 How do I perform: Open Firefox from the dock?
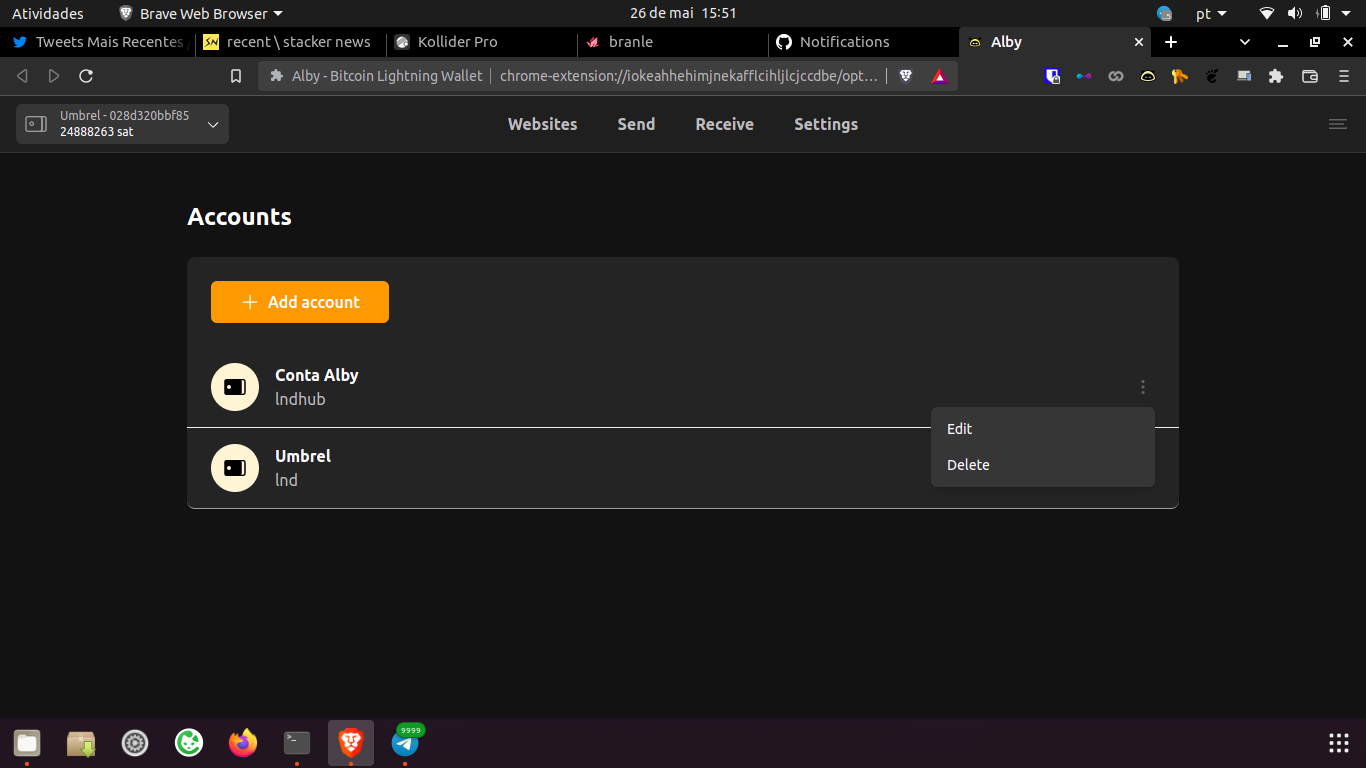click(242, 744)
